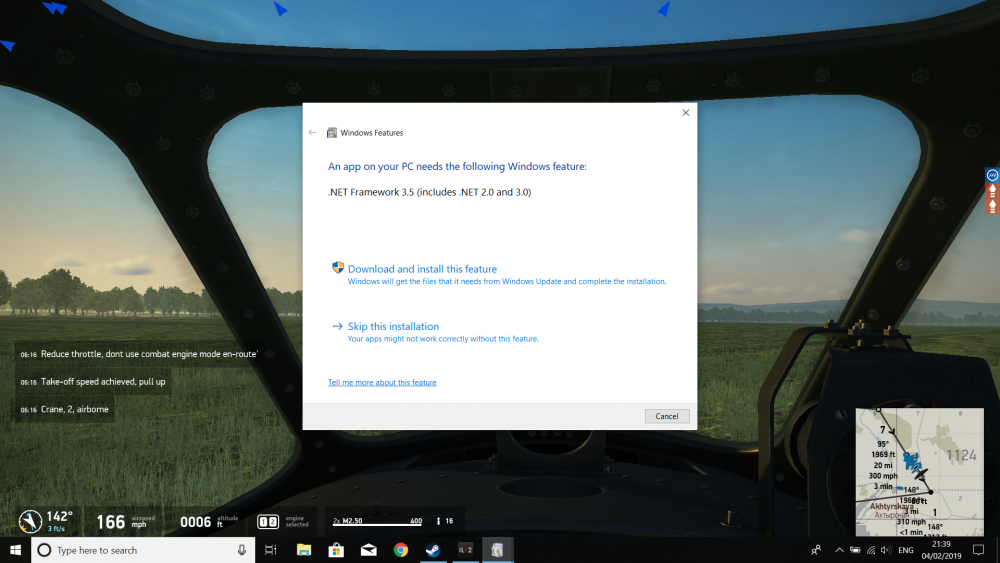1000x563 pixels.
Task: Launch Microsoft Store from taskbar
Action: pos(336,550)
